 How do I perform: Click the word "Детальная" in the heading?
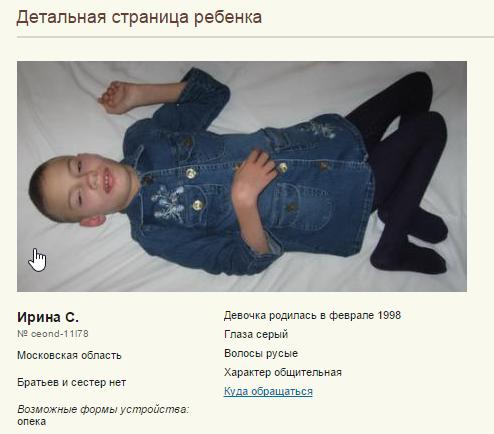pos(61,17)
